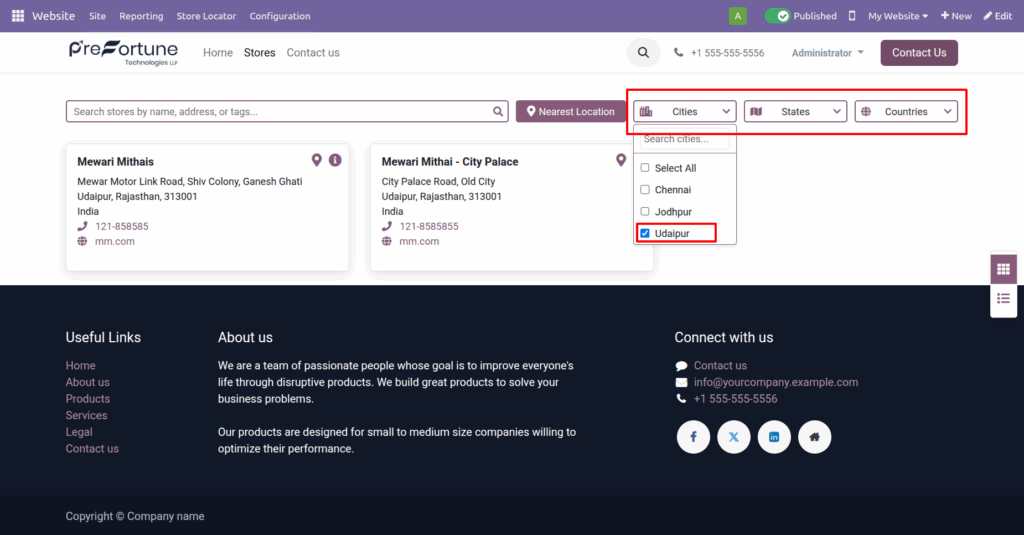Open footer Legal link

tap(79, 432)
